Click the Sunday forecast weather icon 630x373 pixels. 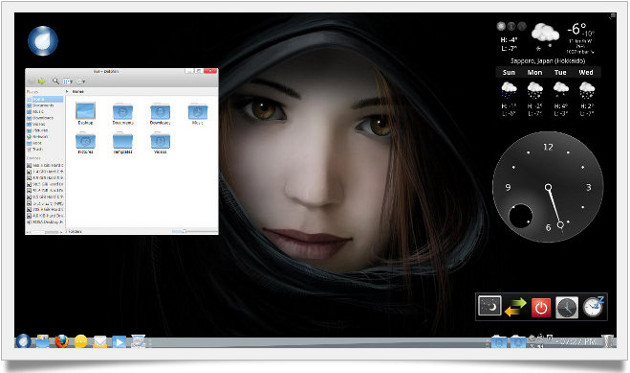pos(509,90)
